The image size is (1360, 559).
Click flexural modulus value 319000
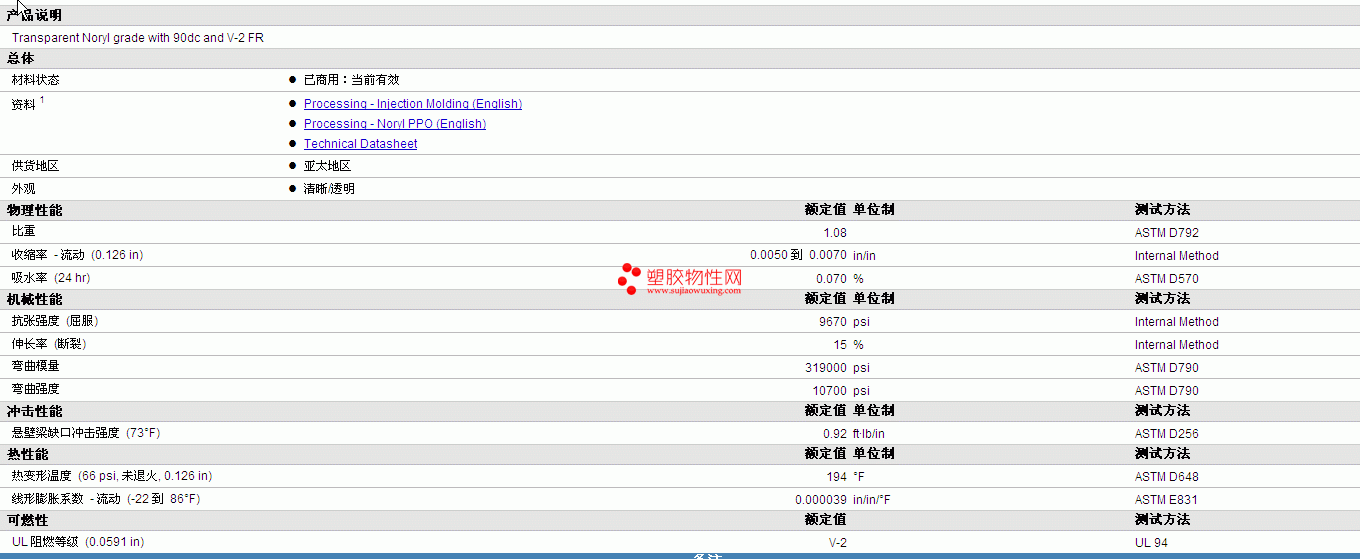(826, 368)
